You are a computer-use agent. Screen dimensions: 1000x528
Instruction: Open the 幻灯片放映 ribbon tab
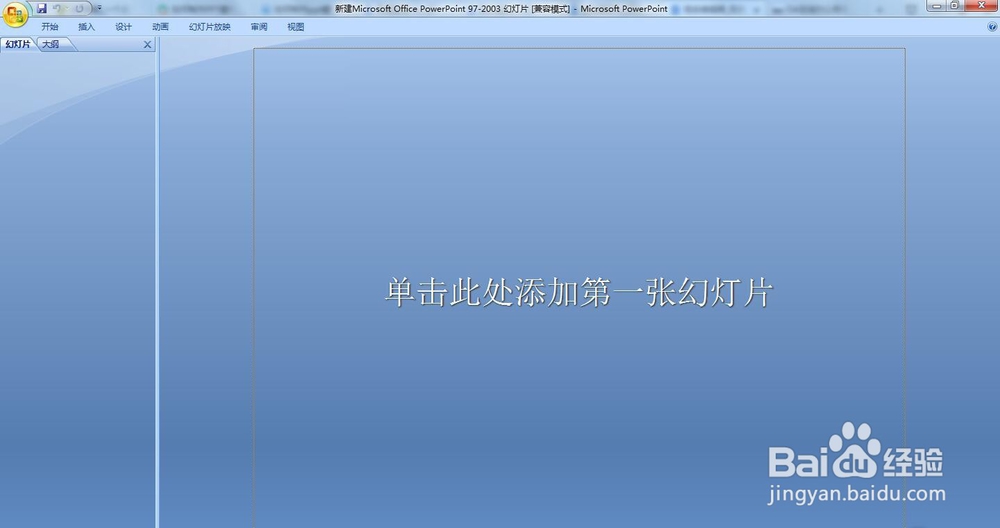click(x=210, y=27)
